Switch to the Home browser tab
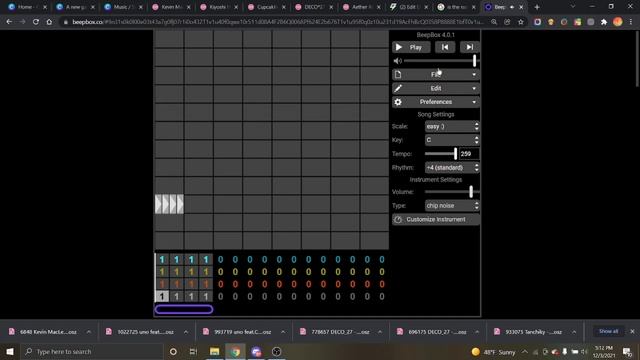640x360 pixels. (27, 7)
